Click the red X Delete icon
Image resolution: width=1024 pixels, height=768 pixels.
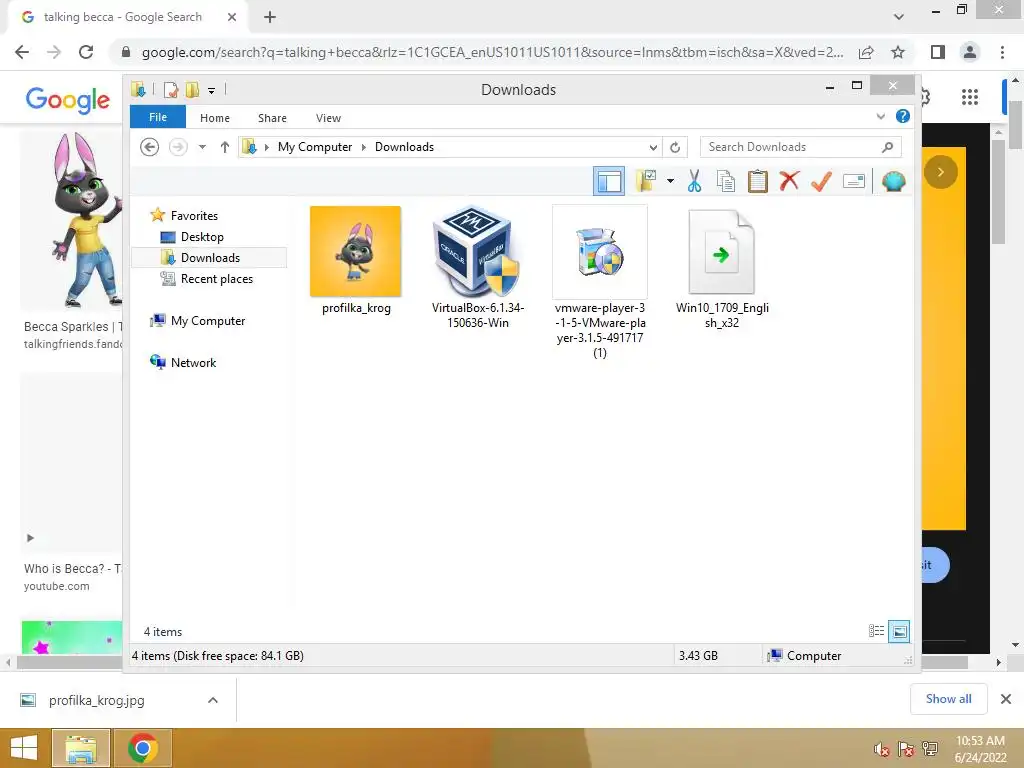790,180
